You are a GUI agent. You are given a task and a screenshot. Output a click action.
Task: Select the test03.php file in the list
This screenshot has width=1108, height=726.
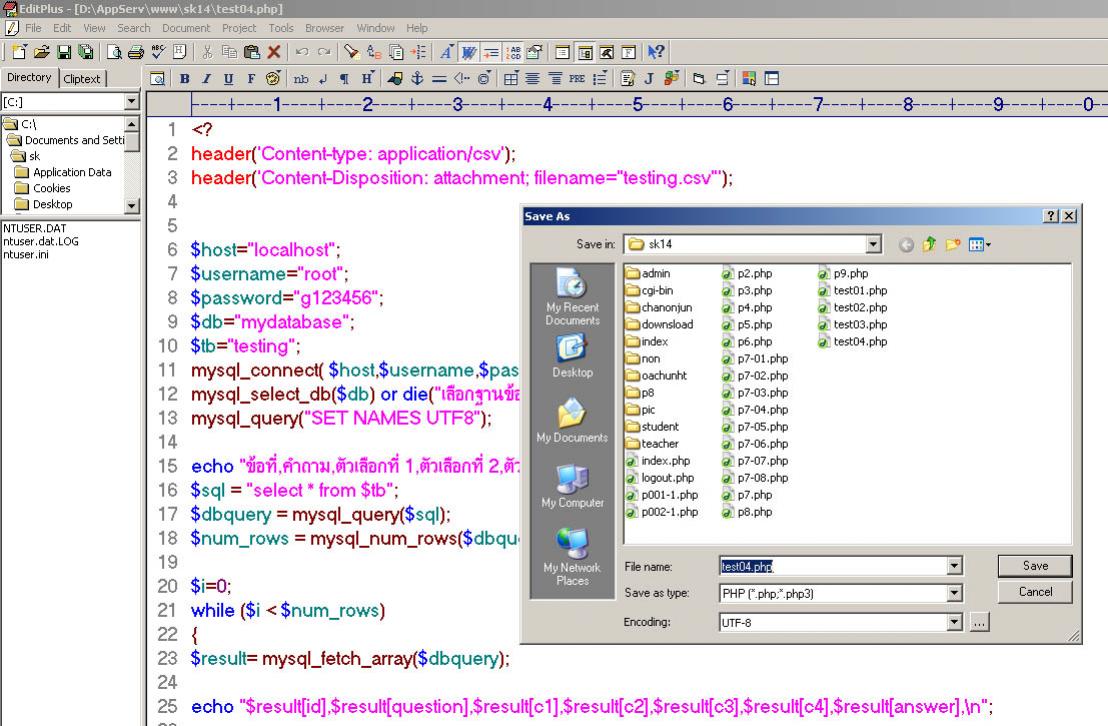tap(859, 324)
